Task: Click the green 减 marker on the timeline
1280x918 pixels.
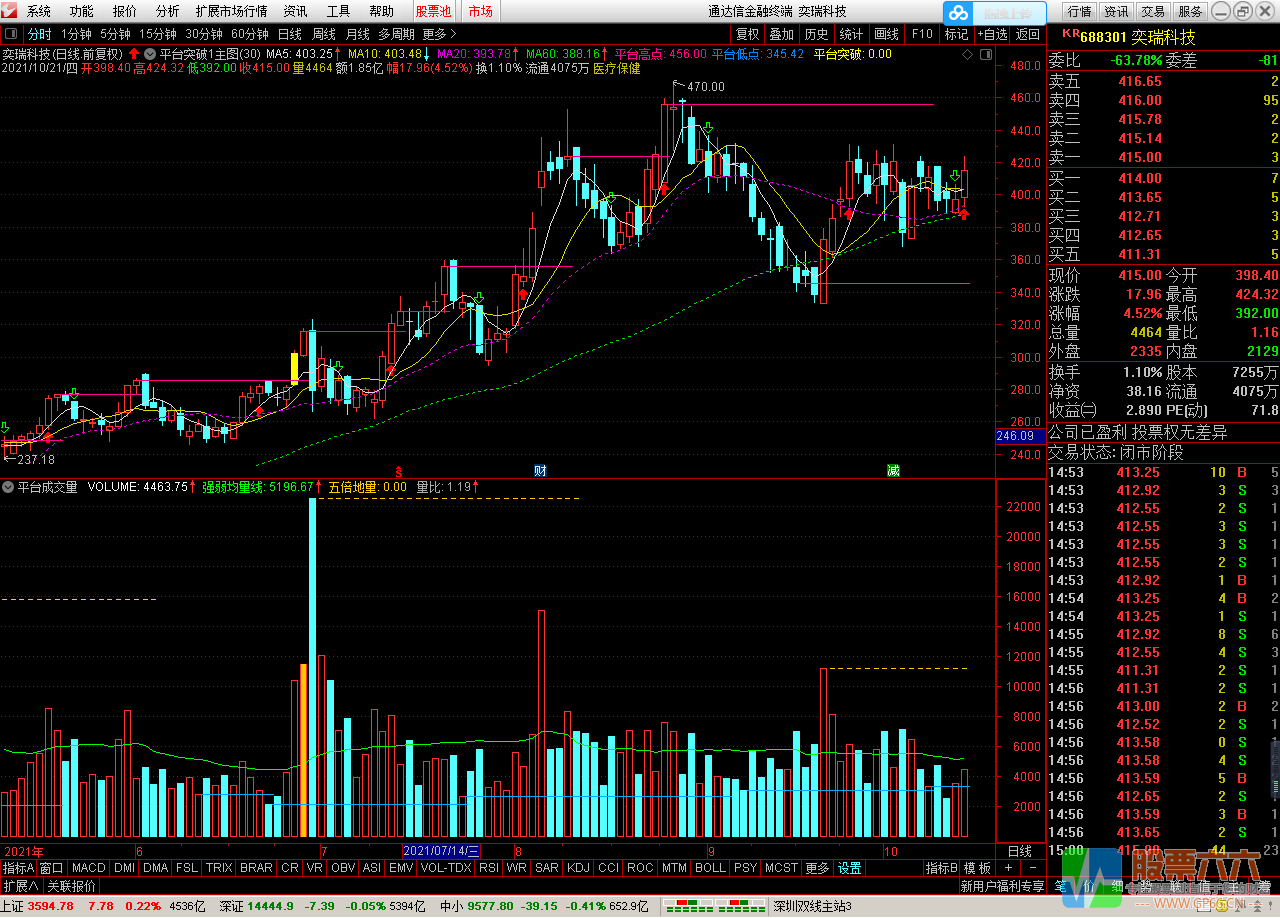Action: (x=893, y=470)
